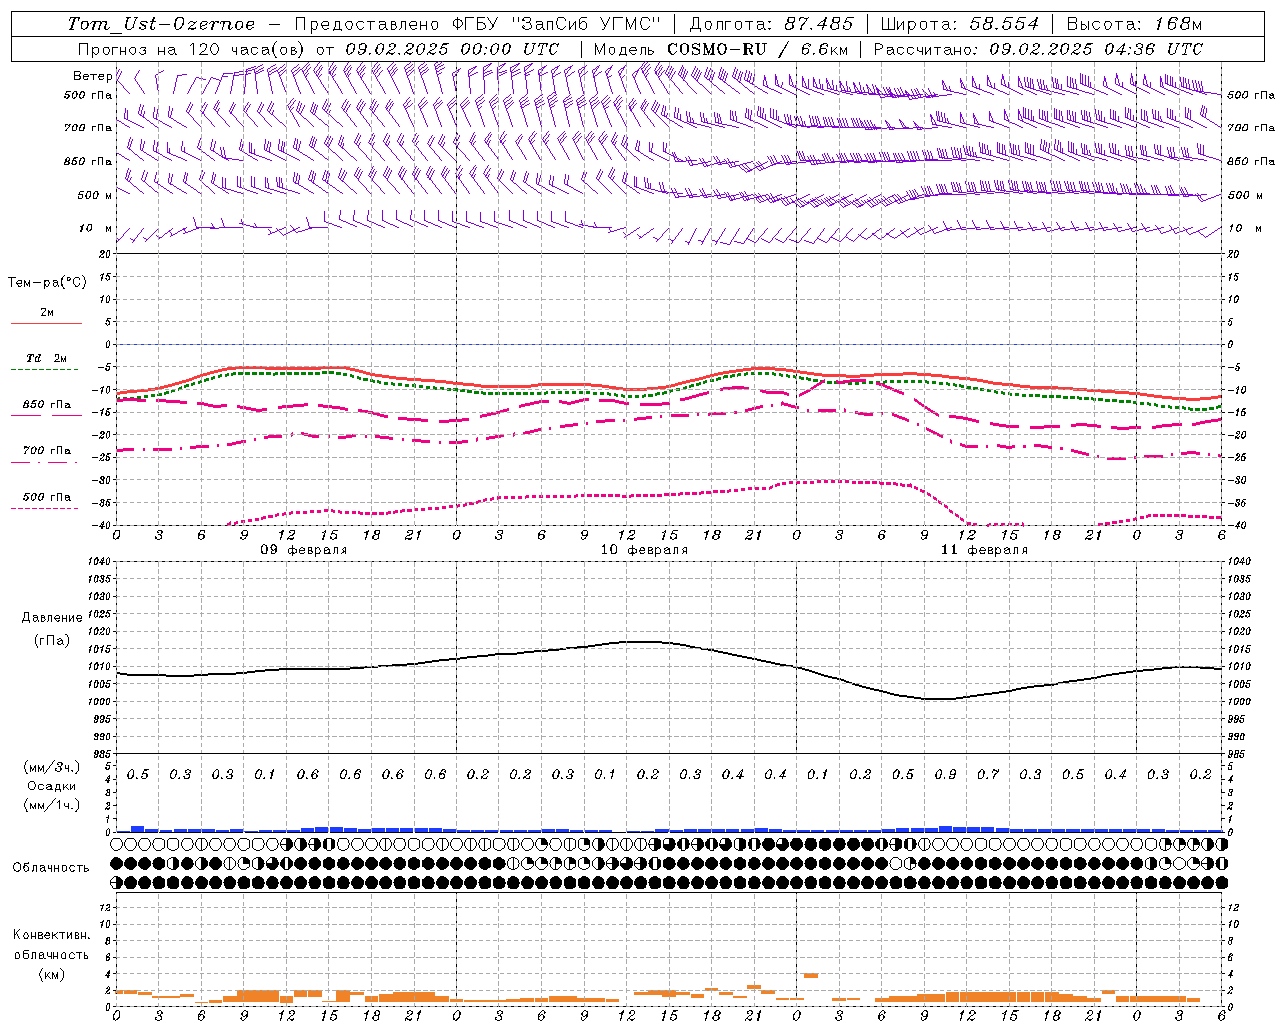Click the 'Облачность' cloud cover label
This screenshot has height=1024, width=1280.
51,867
